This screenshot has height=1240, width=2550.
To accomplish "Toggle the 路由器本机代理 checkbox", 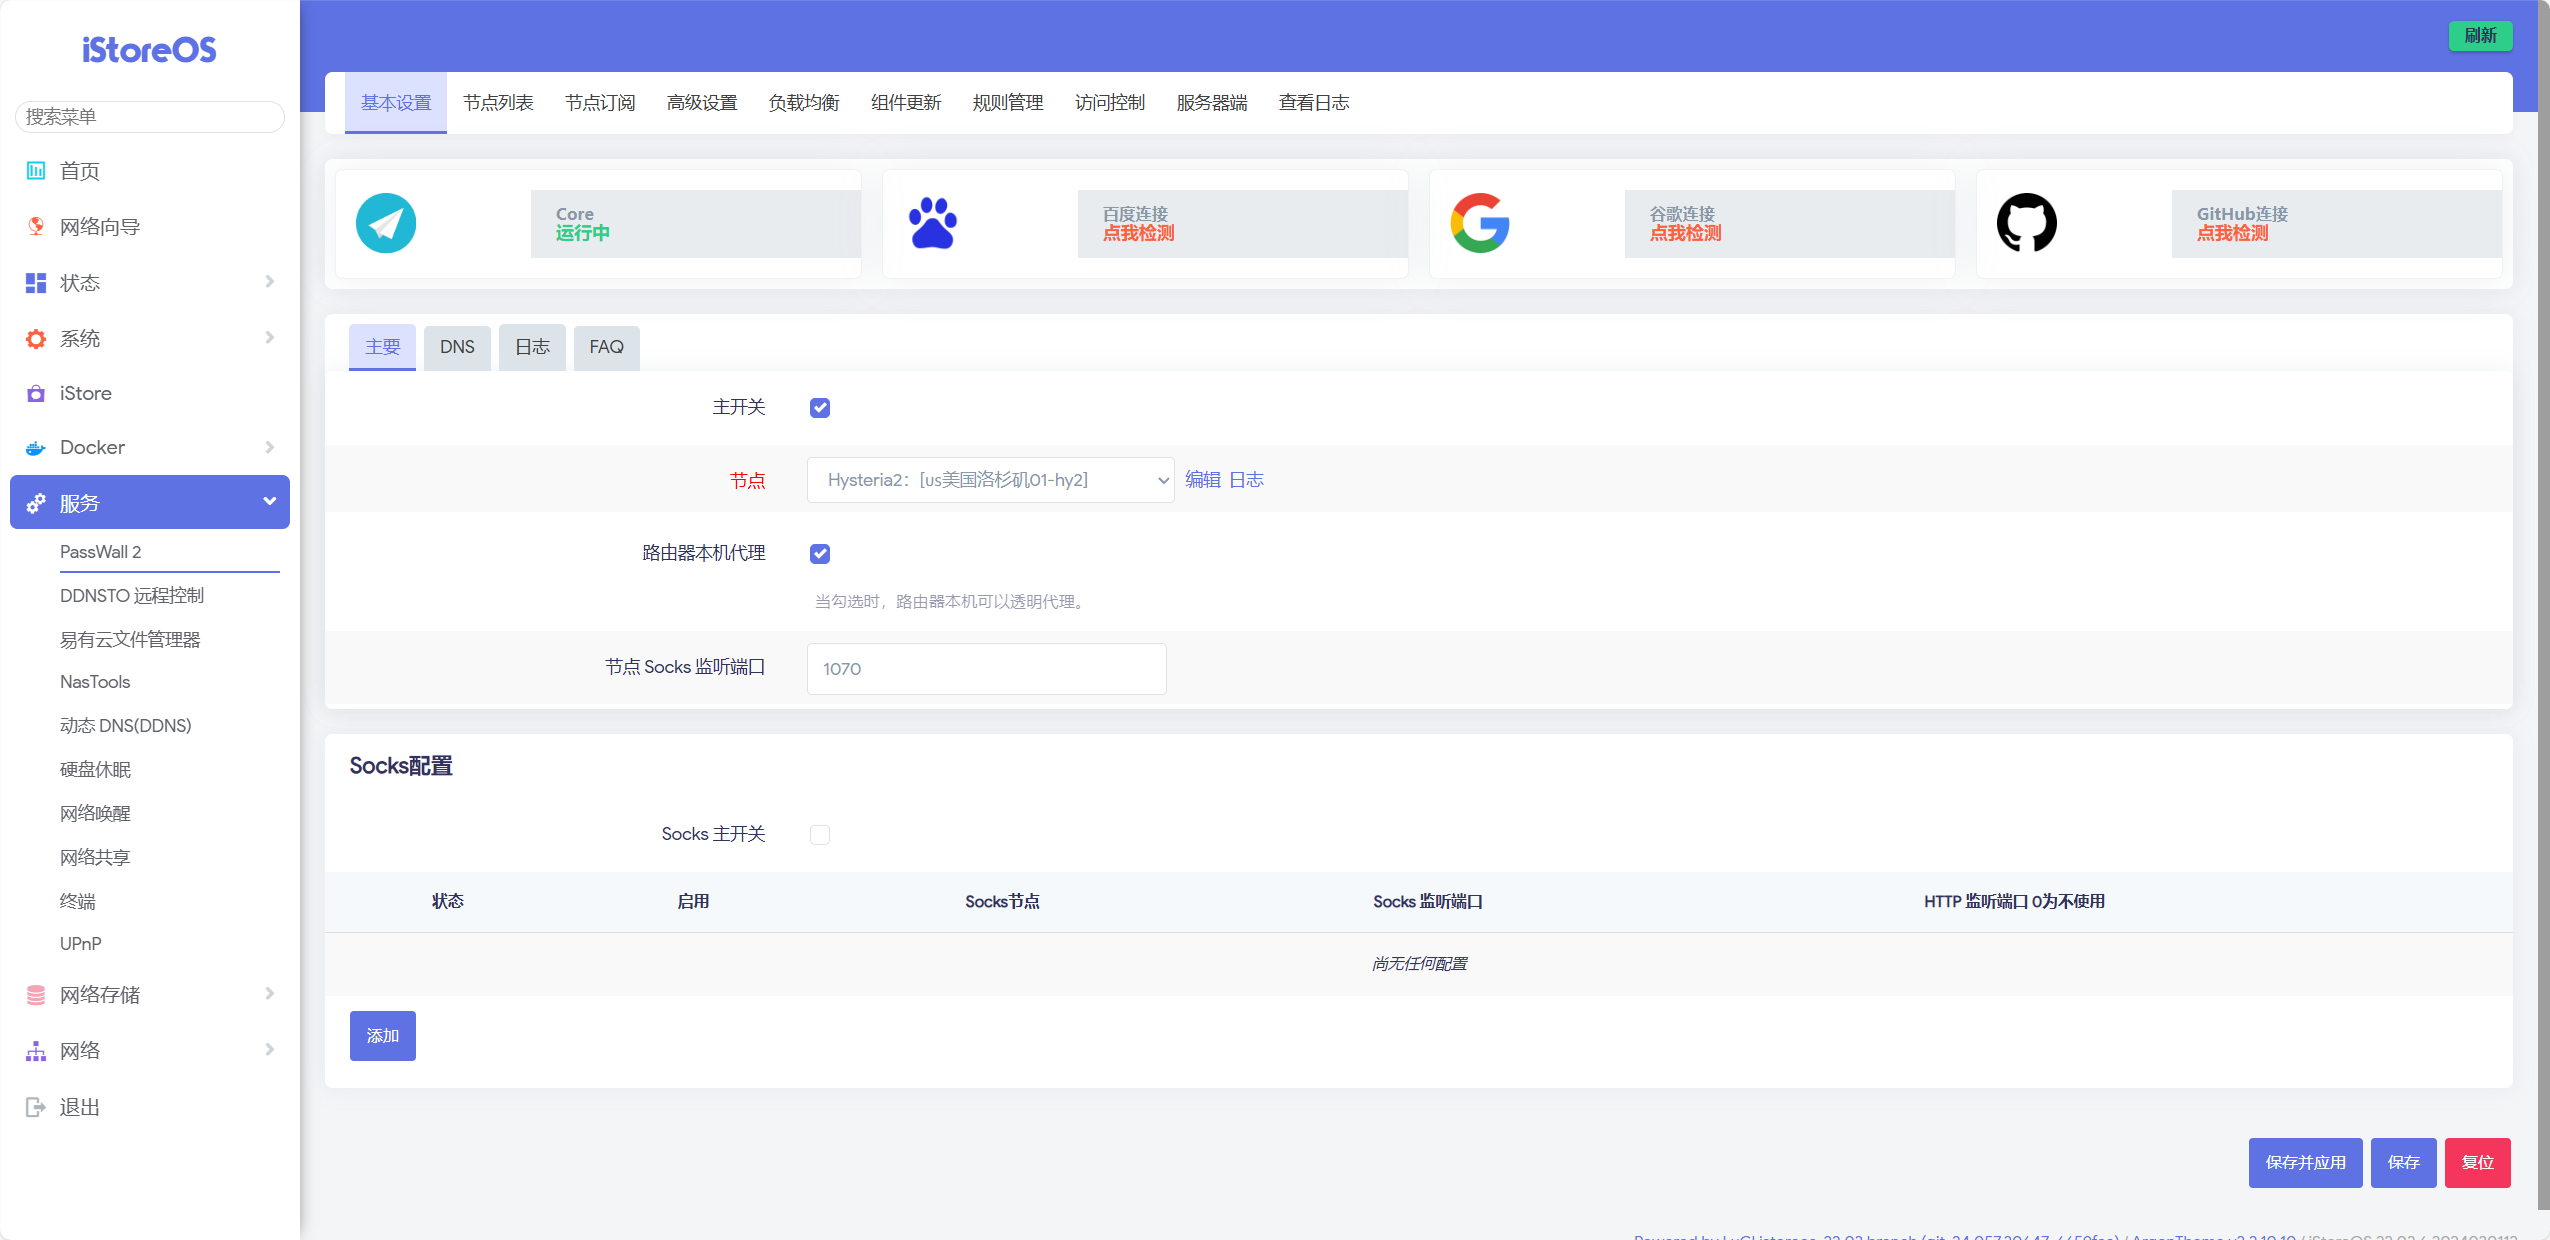I will 820,554.
